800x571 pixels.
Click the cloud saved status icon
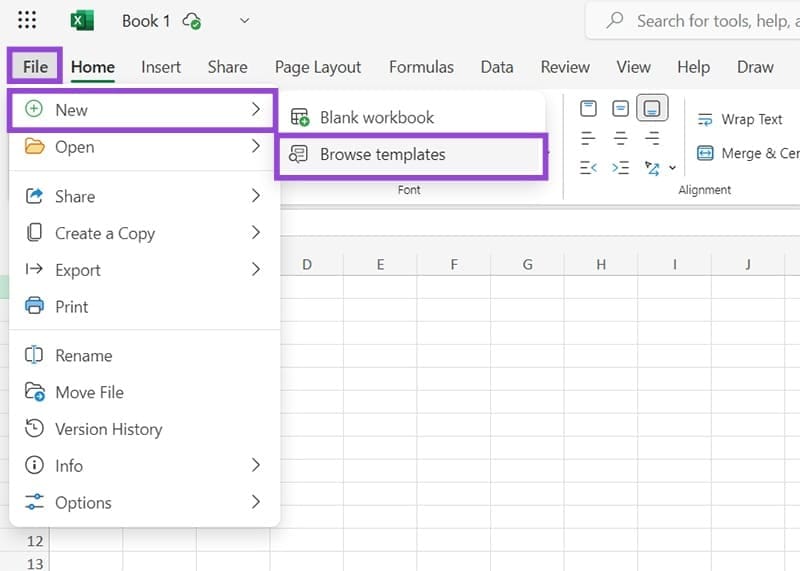point(193,21)
